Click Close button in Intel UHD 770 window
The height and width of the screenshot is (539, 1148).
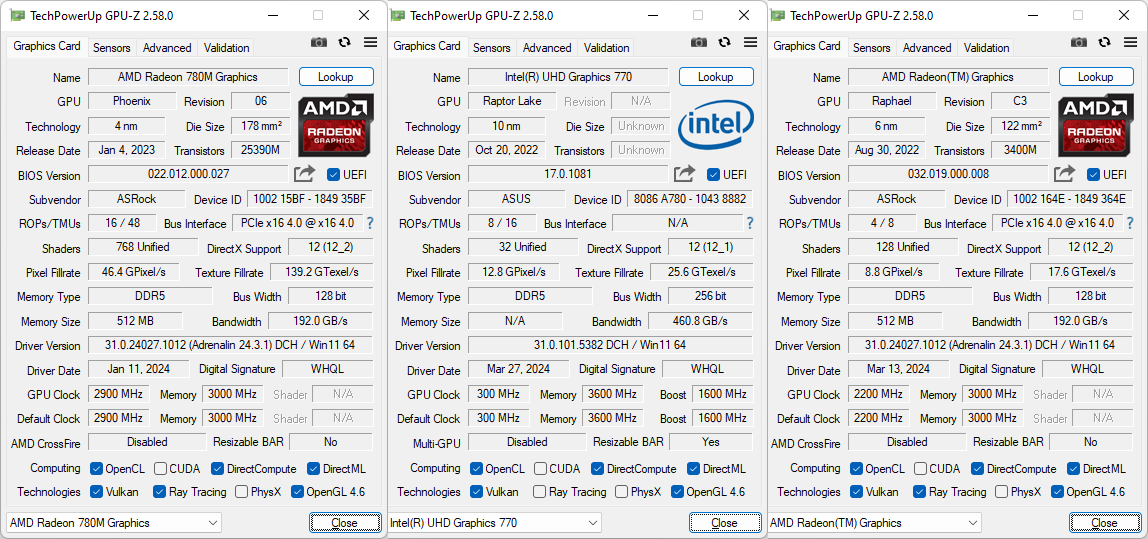pos(724,523)
